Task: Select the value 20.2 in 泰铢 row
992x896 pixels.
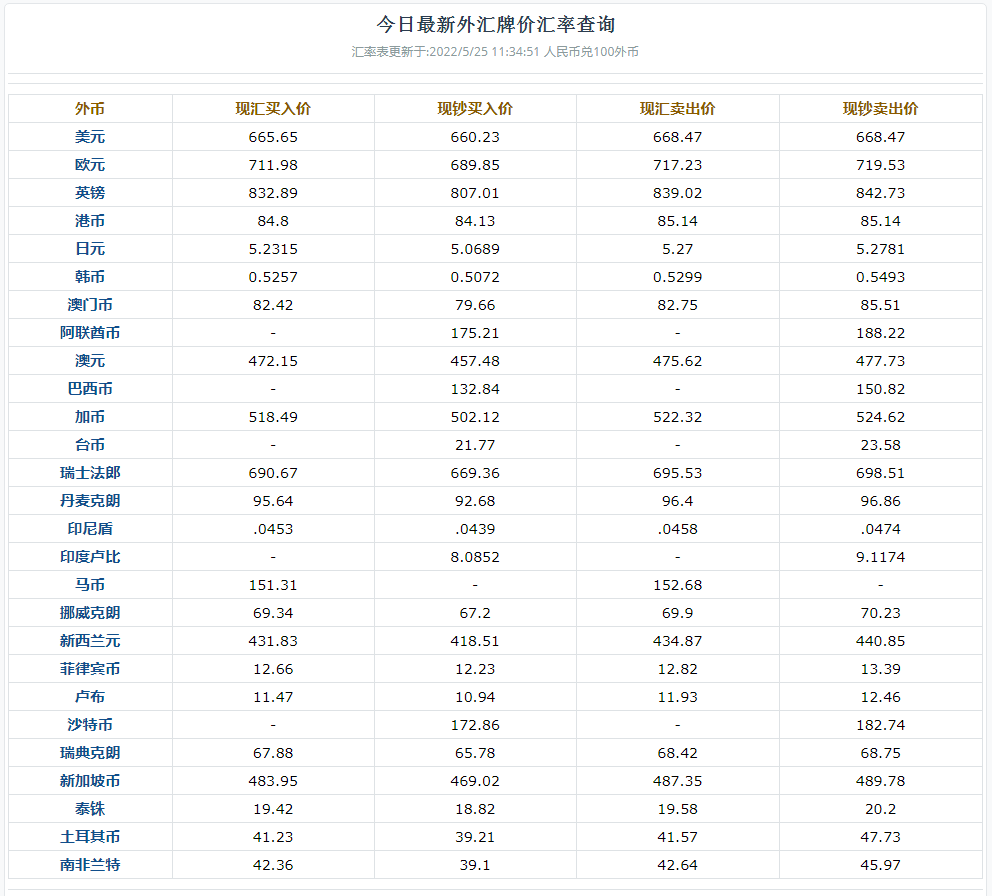Action: click(881, 809)
